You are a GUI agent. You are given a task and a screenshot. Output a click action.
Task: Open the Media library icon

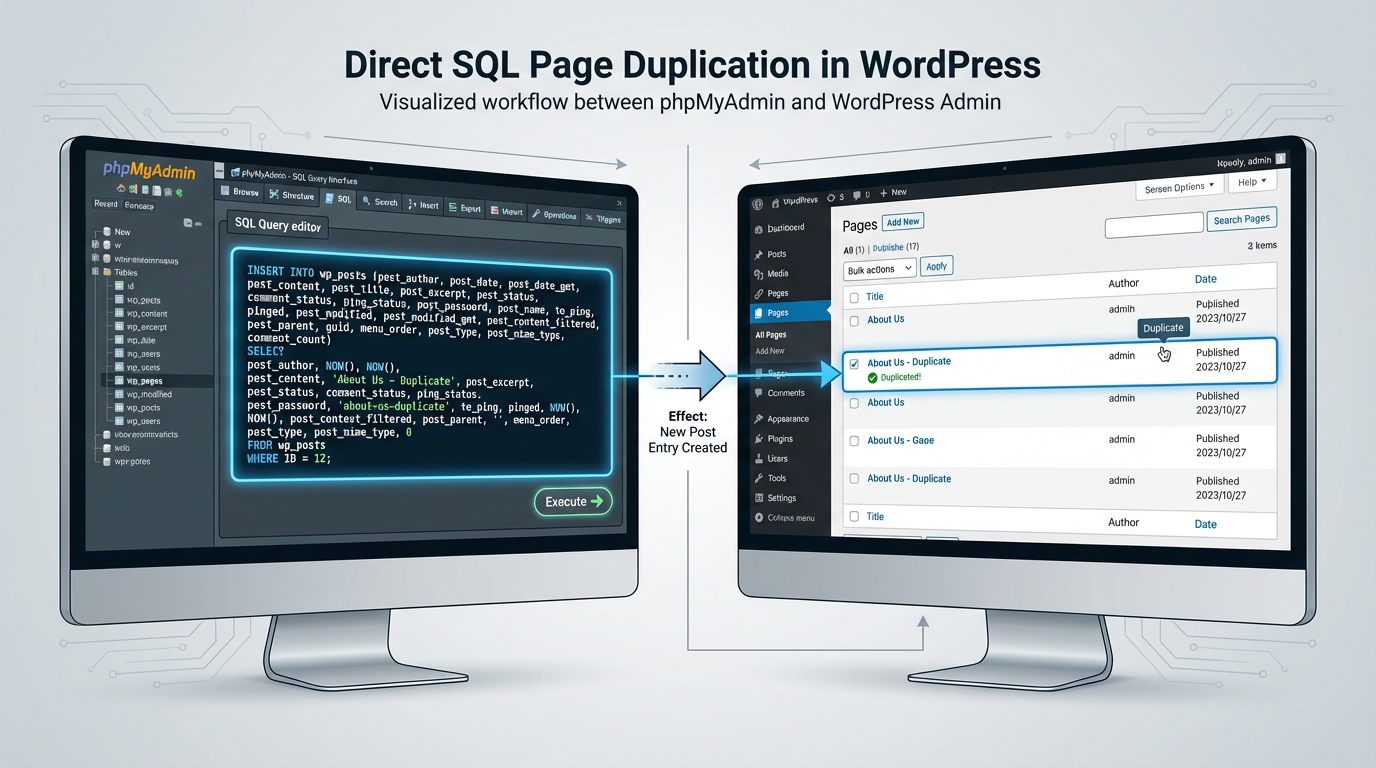(758, 272)
